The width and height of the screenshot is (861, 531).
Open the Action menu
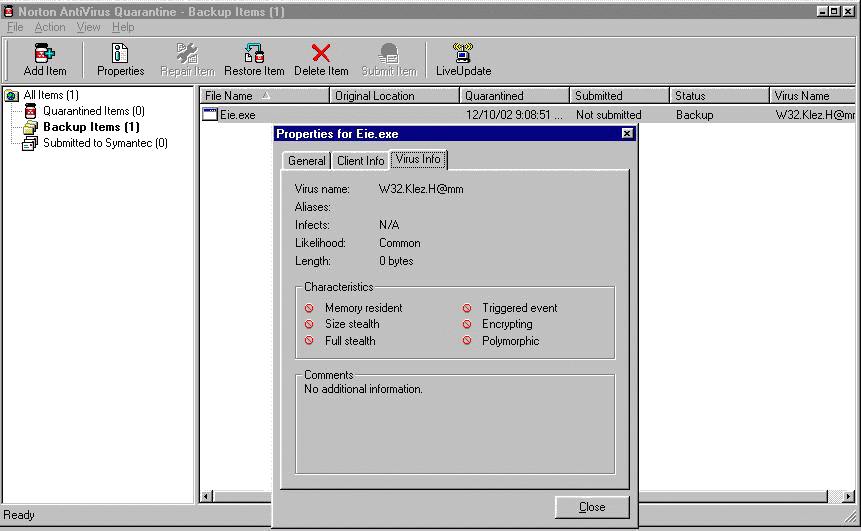(x=50, y=28)
